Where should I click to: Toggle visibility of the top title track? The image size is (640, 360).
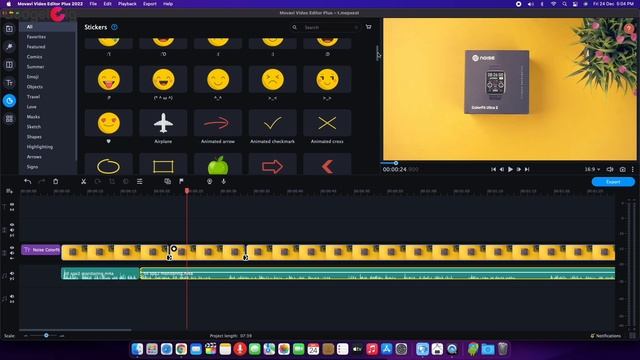tap(12, 204)
